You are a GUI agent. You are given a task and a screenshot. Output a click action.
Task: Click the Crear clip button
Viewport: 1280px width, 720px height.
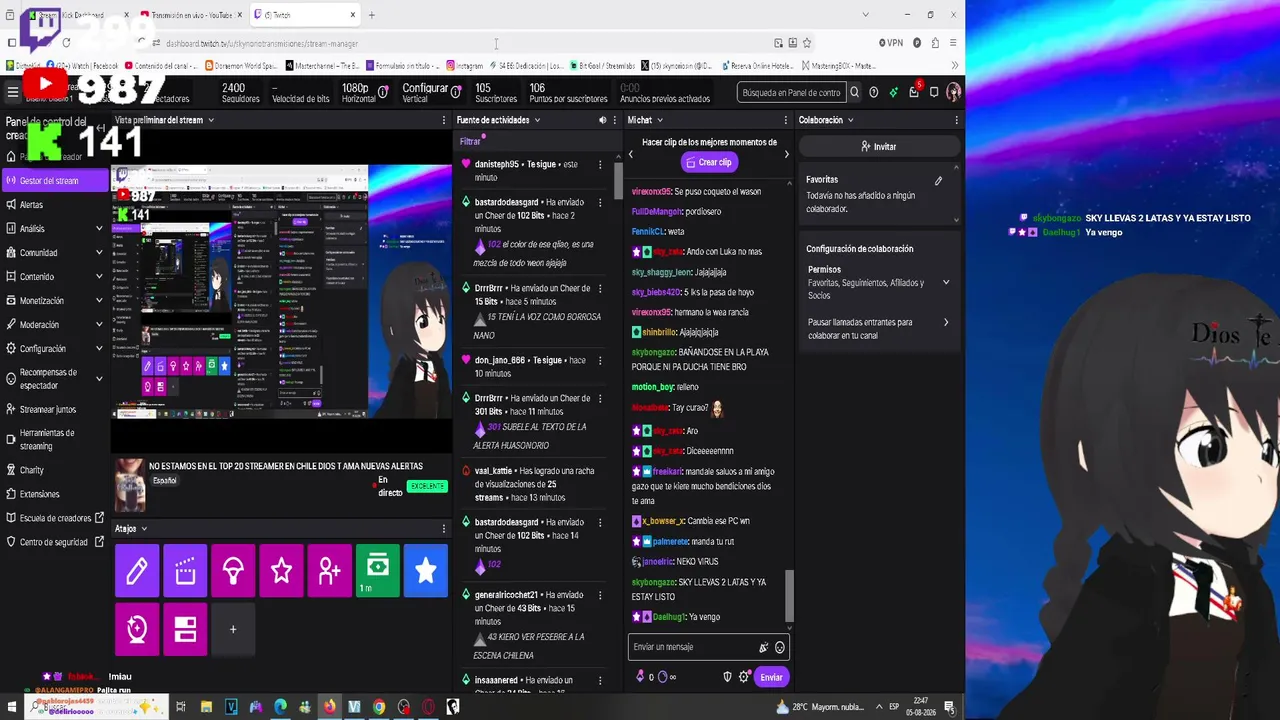(x=708, y=162)
